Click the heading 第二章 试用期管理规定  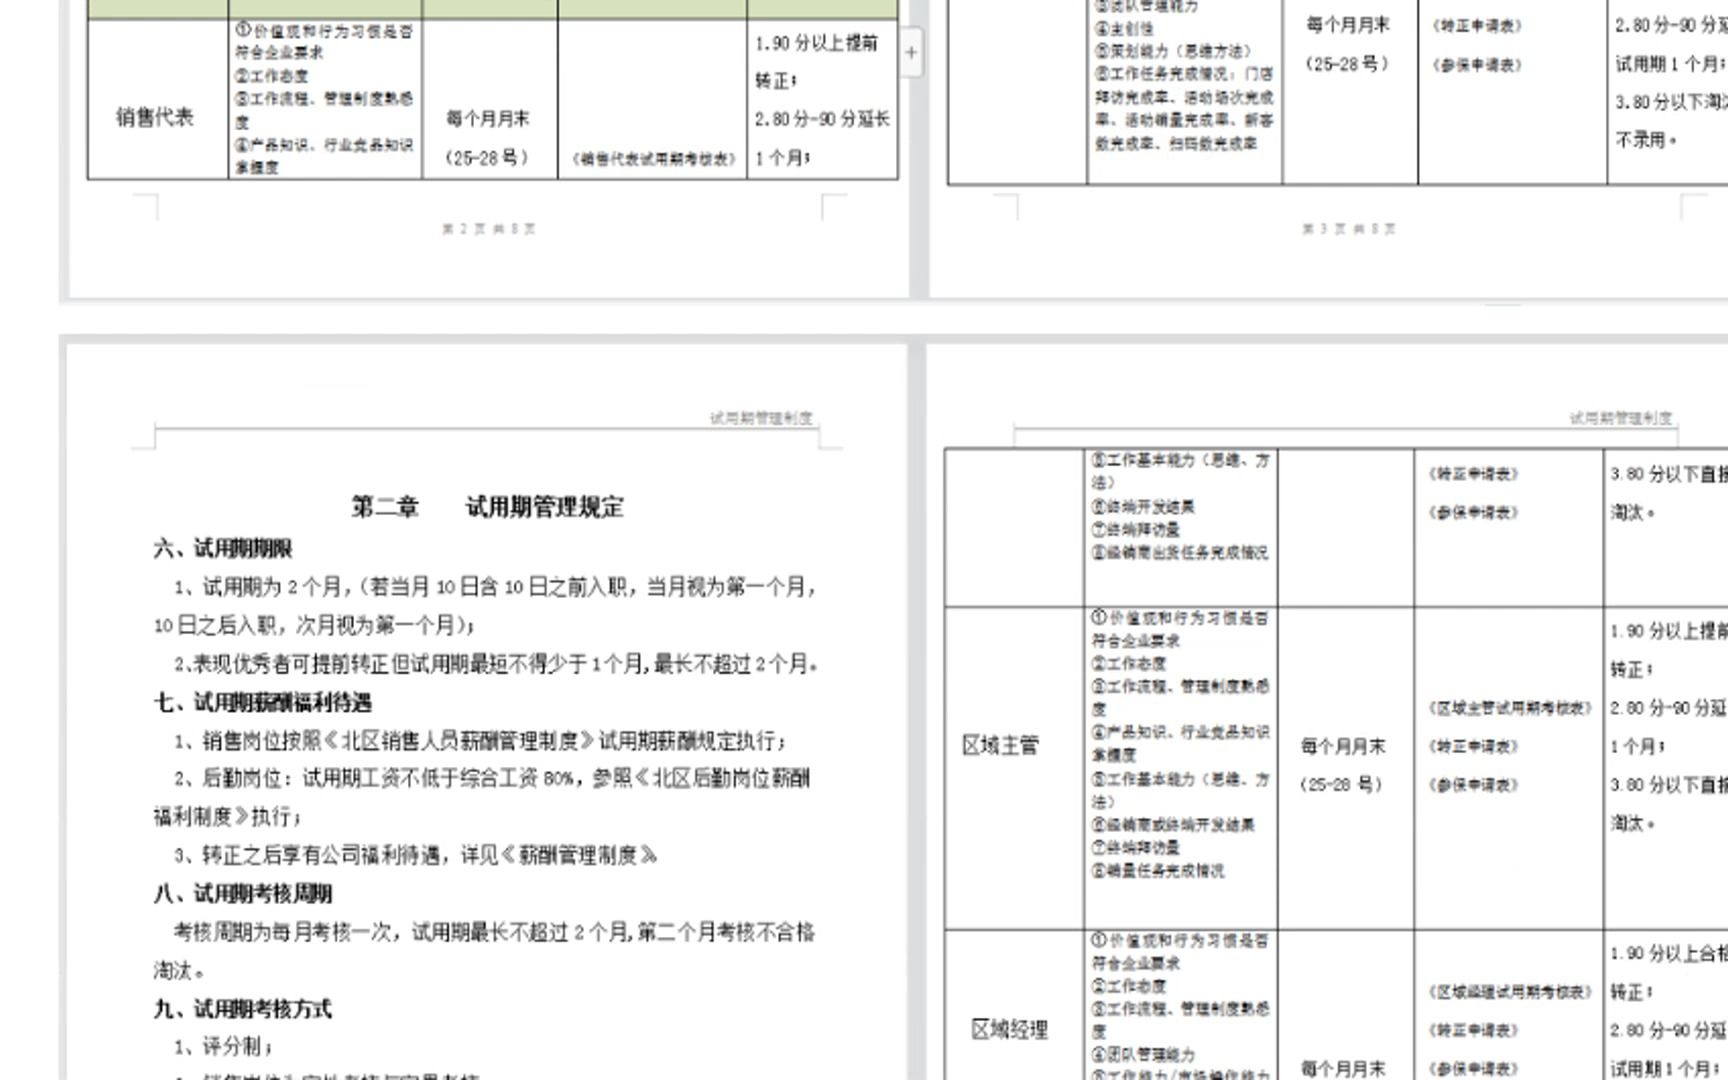[x=487, y=507]
